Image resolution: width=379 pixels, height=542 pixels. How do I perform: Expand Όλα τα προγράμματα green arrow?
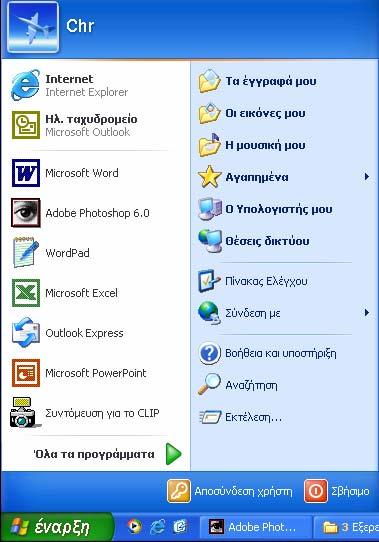[x=173, y=454]
